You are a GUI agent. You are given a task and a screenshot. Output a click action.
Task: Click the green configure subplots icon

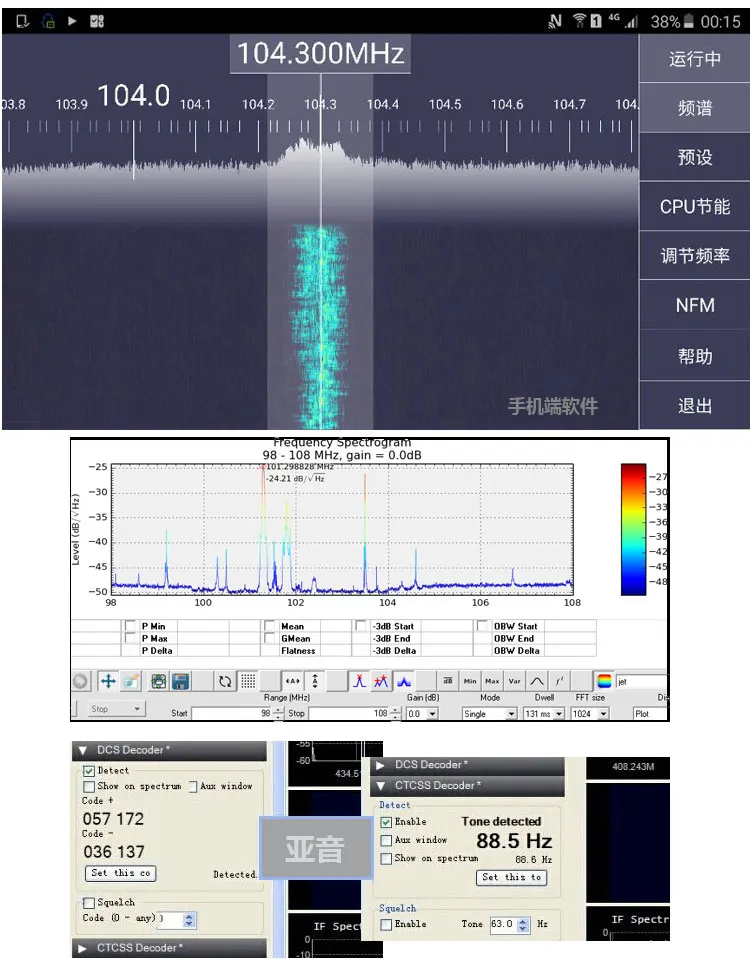(159, 681)
